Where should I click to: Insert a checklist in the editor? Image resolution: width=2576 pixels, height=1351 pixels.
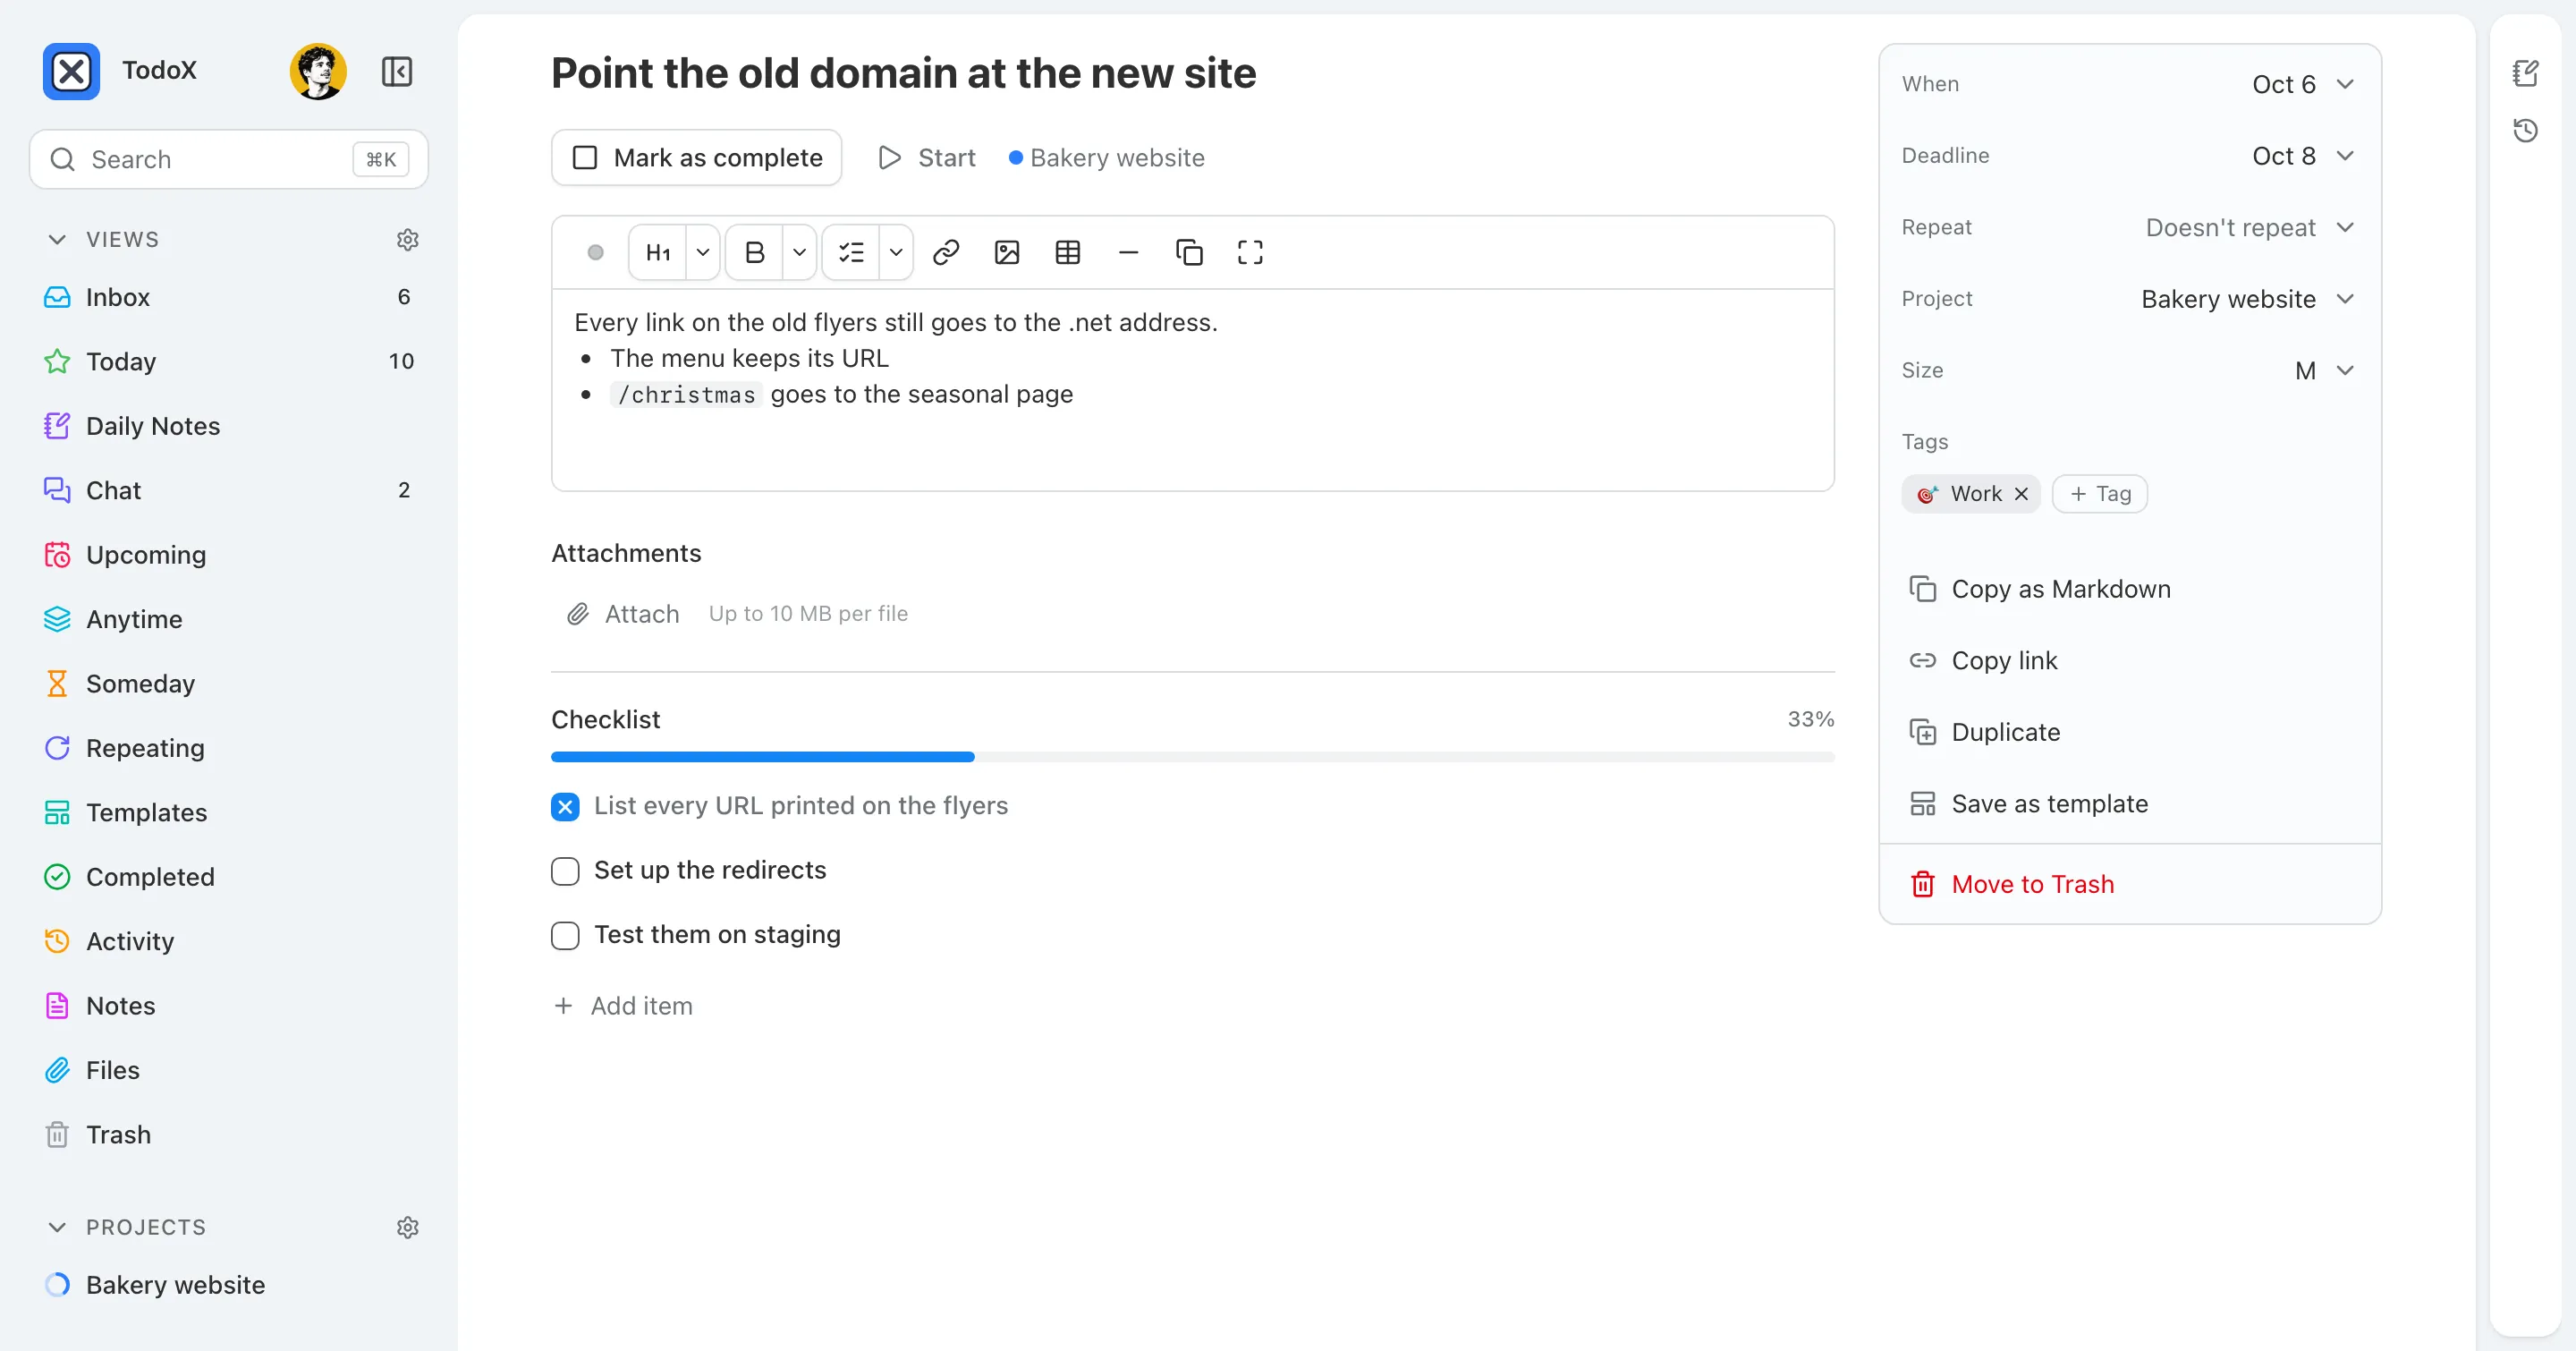point(851,252)
